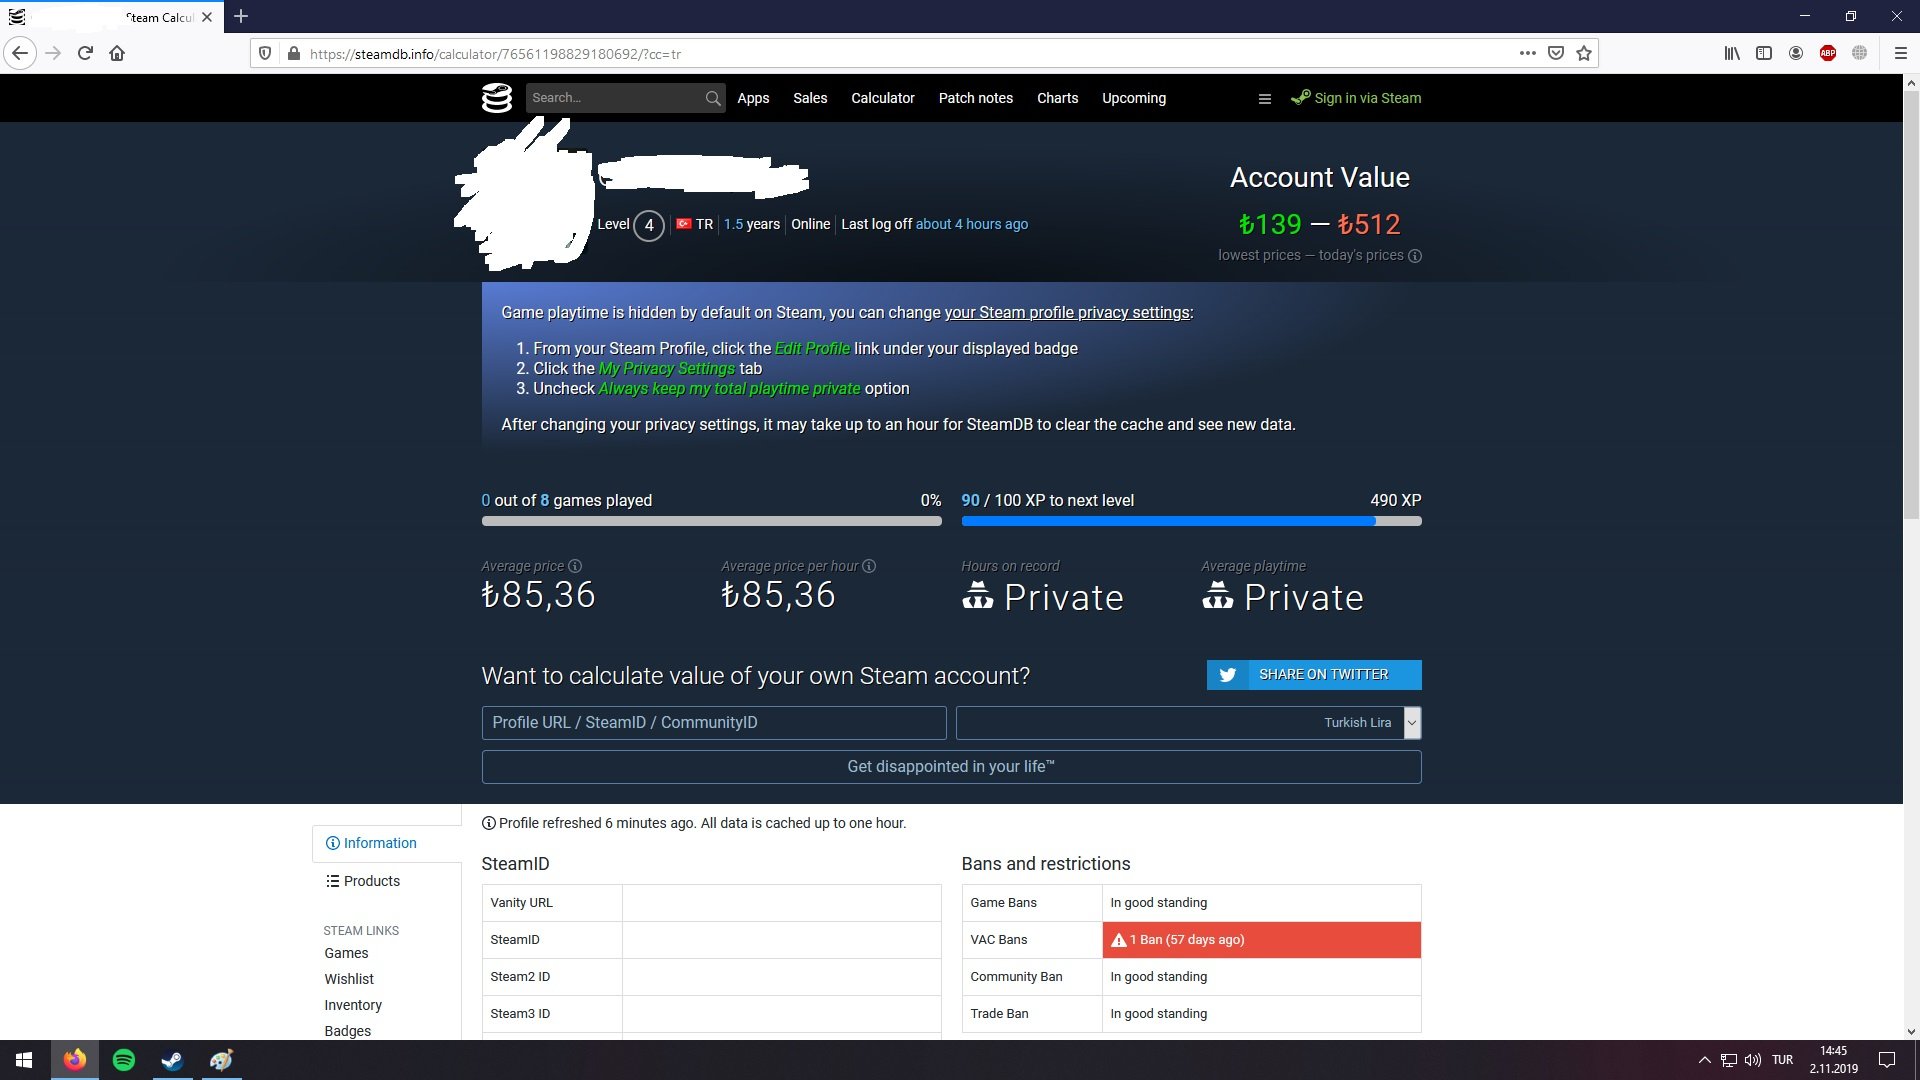Go to Firefox home page icon
The height and width of the screenshot is (1080, 1920).
pos(117,53)
